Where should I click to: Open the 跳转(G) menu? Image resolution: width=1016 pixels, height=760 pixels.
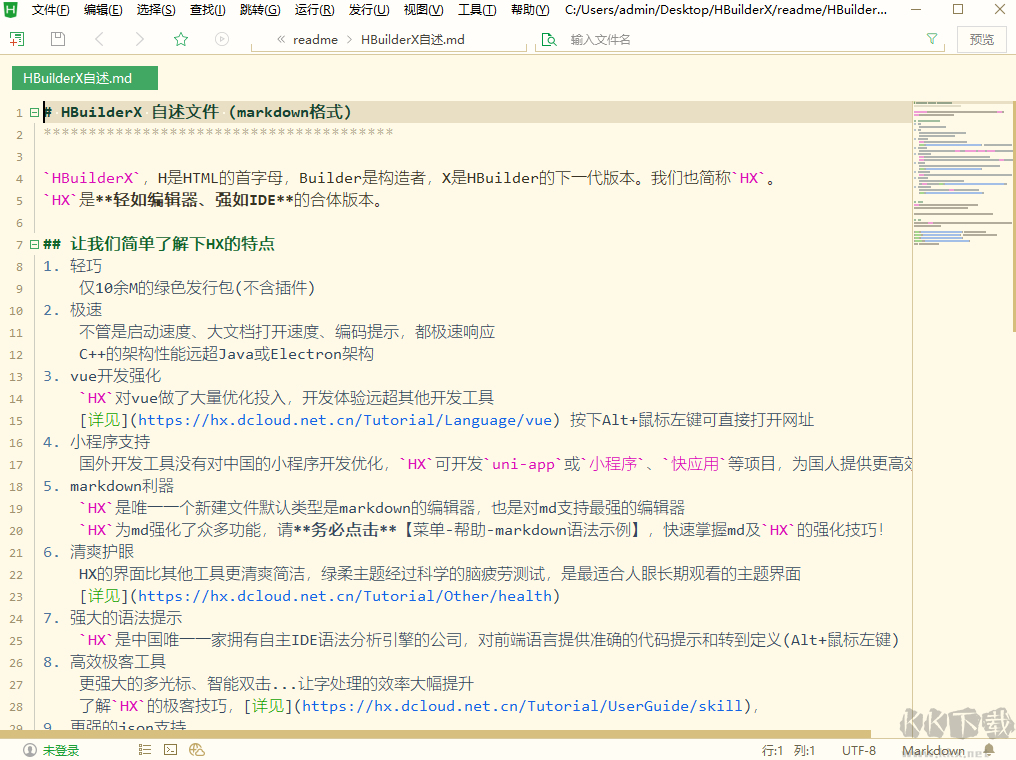pyautogui.click(x=260, y=10)
